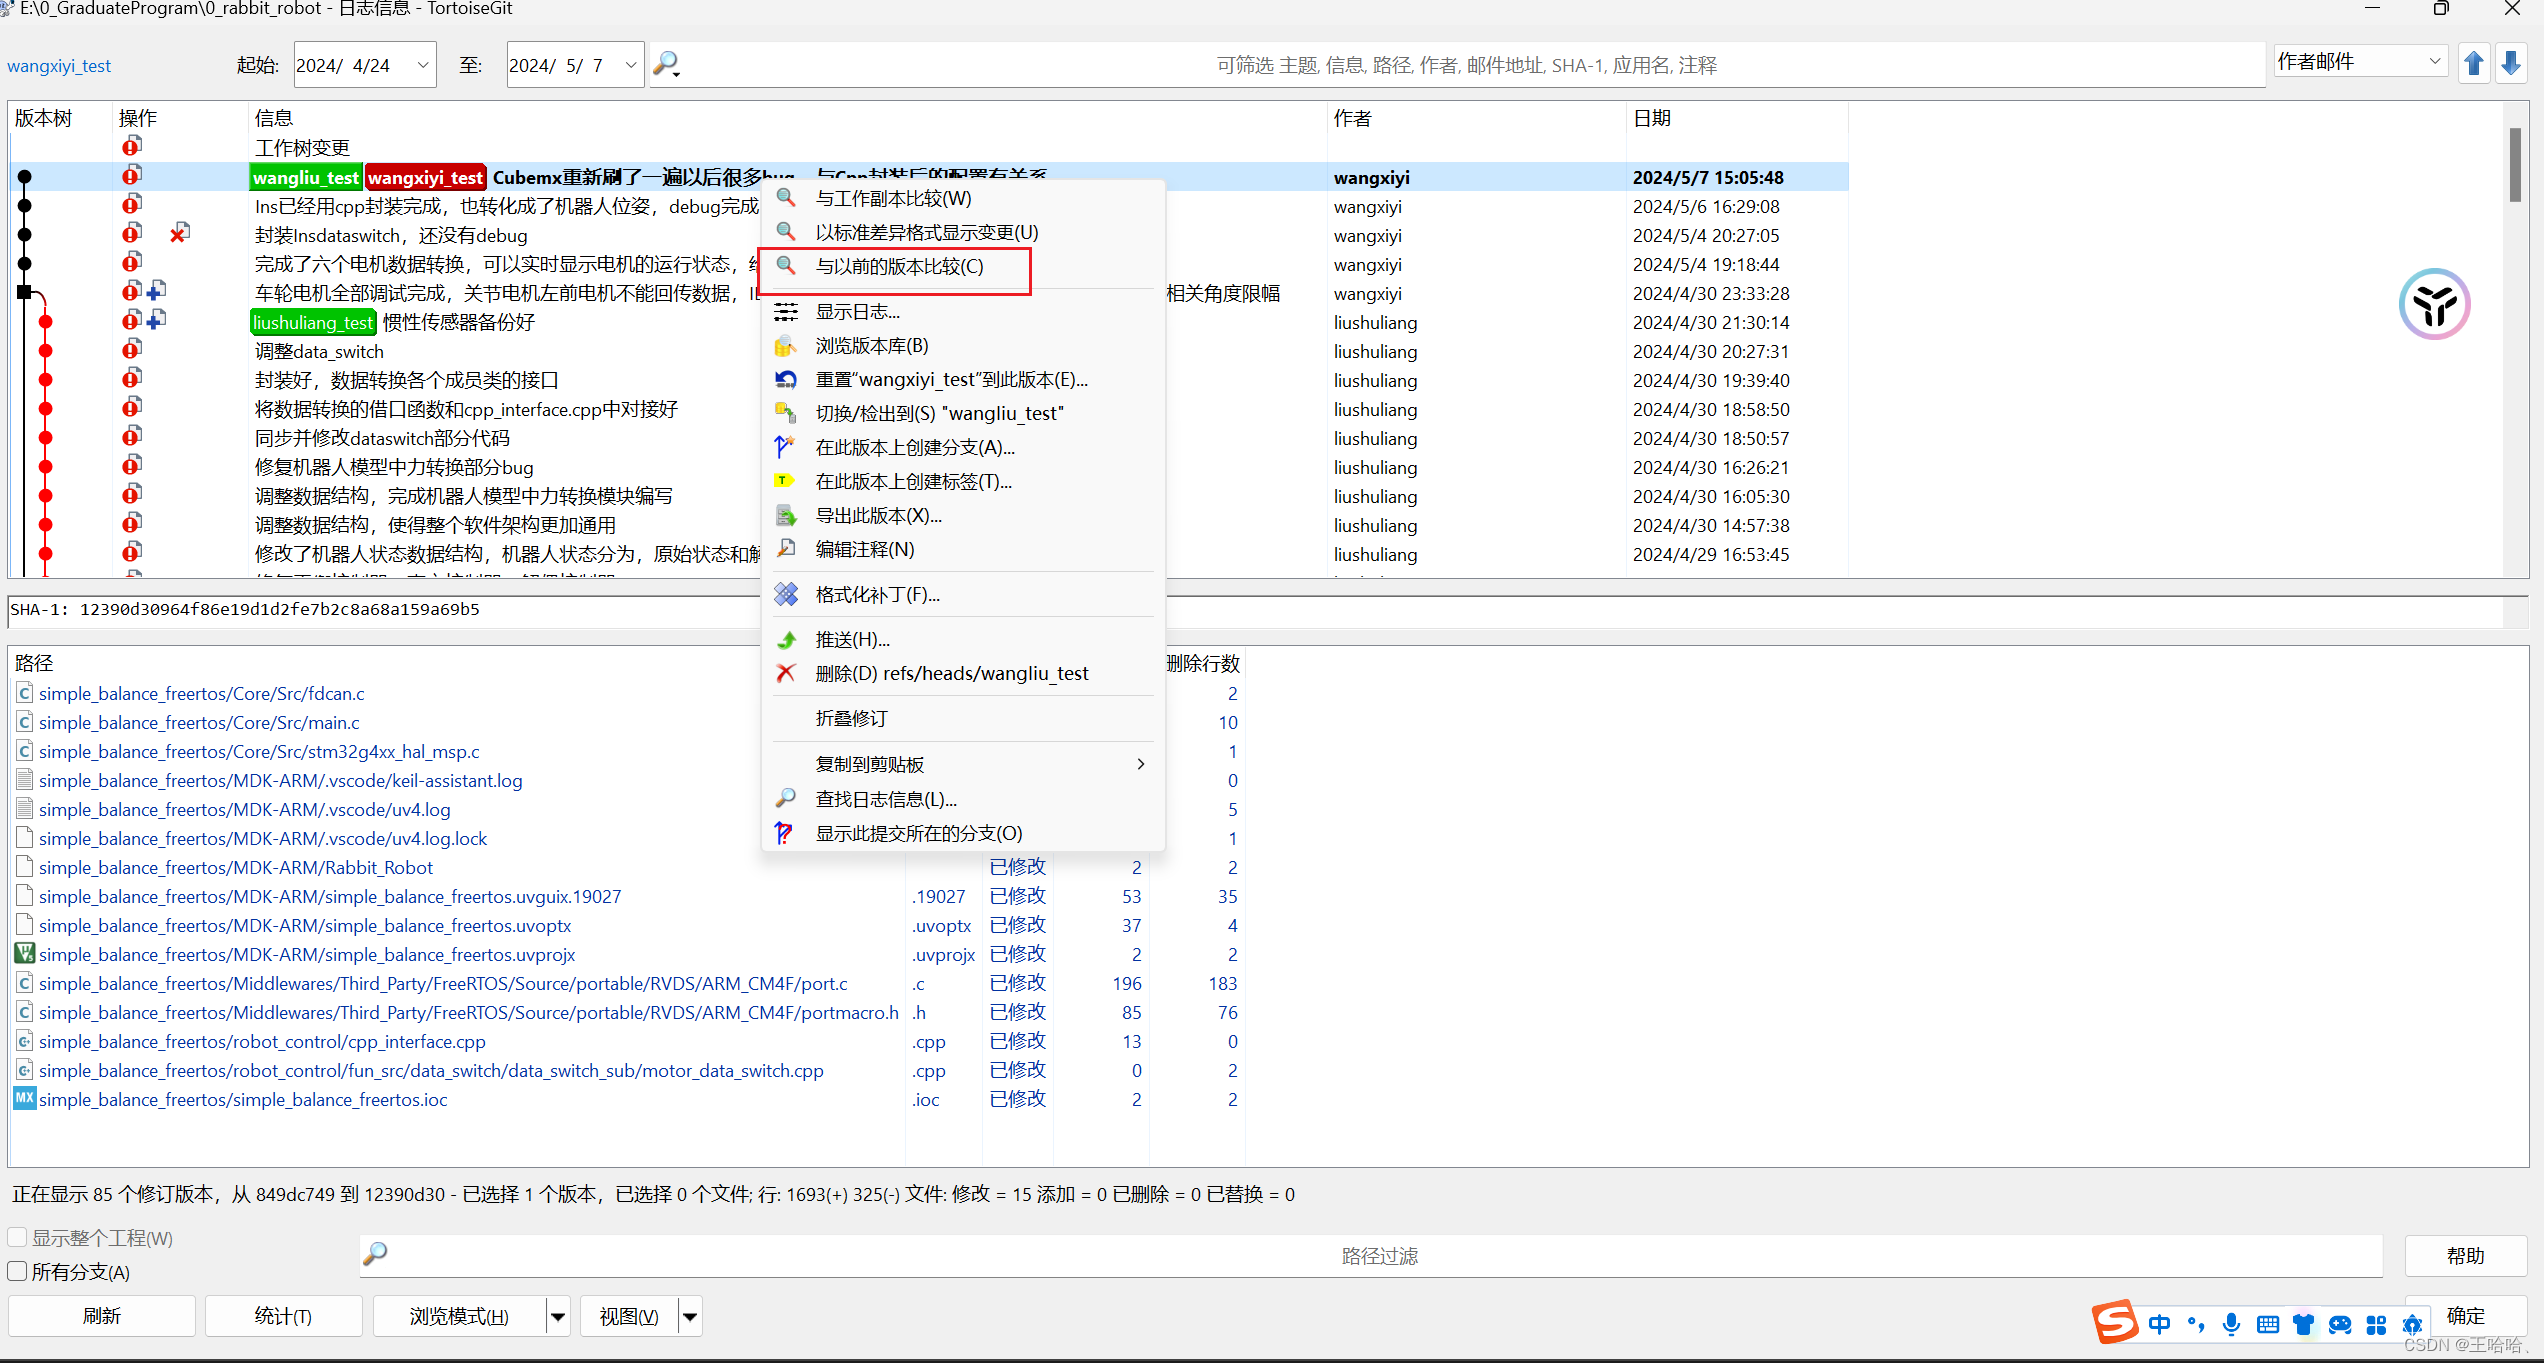Click the red X delete branch menu icon
2544x1363 pixels.
coord(786,673)
